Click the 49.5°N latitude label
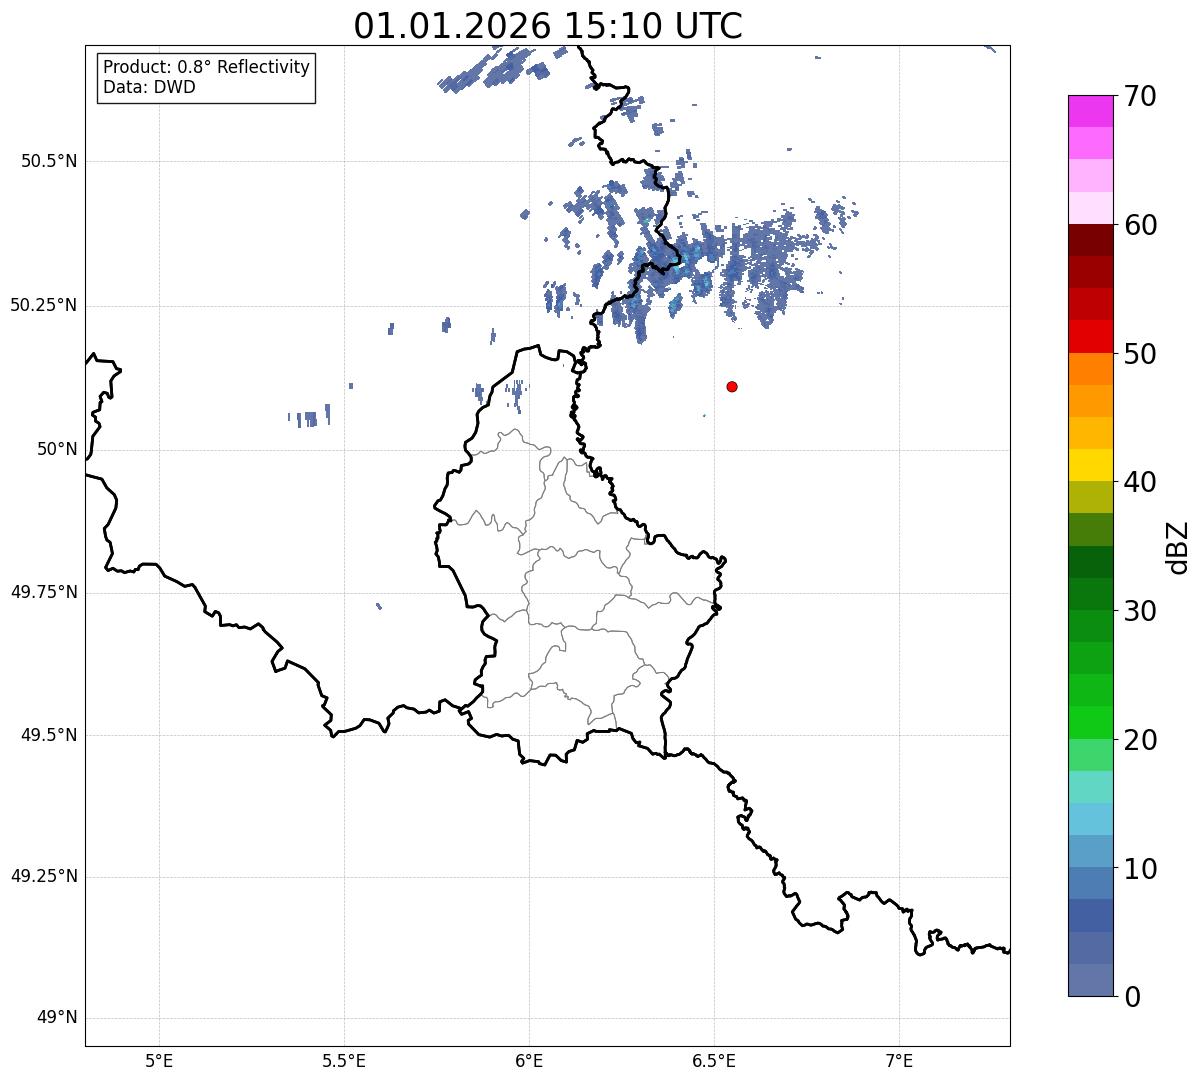This screenshot has width=1202, height=1081. point(49,735)
